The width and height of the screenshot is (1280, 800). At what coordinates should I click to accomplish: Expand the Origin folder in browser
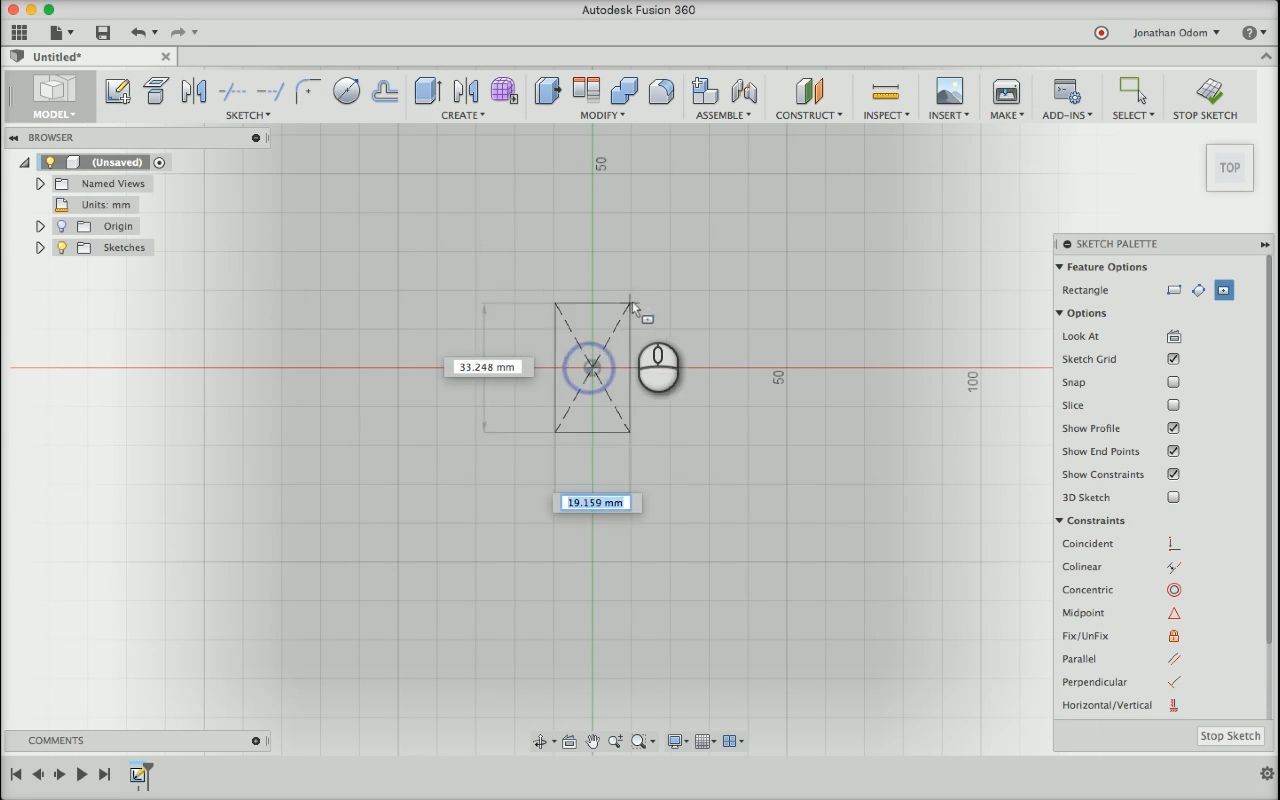tap(40, 227)
